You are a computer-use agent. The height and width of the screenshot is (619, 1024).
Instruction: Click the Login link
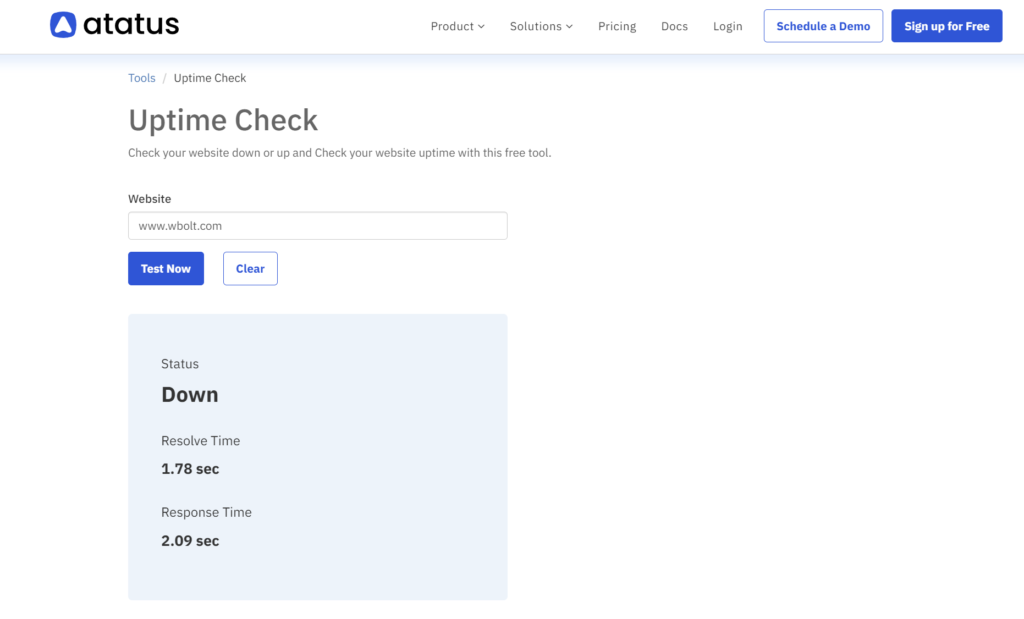tap(727, 26)
